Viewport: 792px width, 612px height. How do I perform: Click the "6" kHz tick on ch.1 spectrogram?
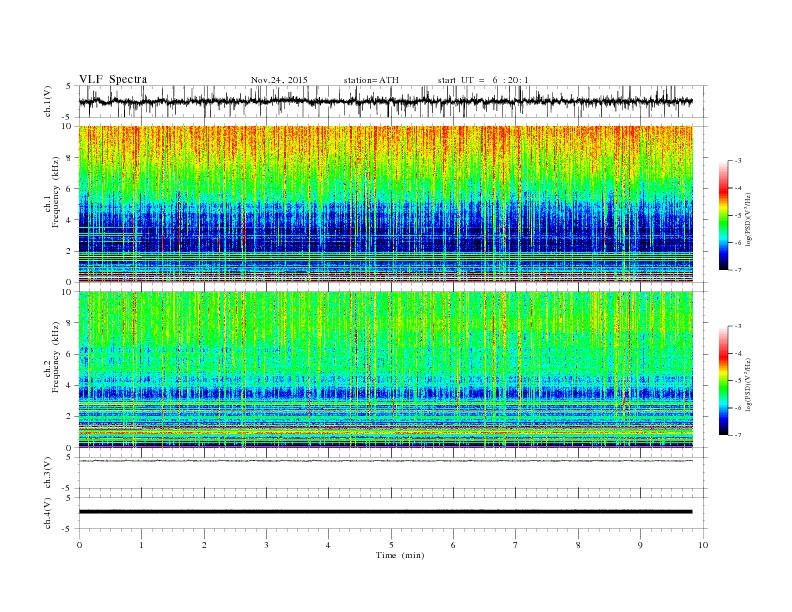[69, 189]
